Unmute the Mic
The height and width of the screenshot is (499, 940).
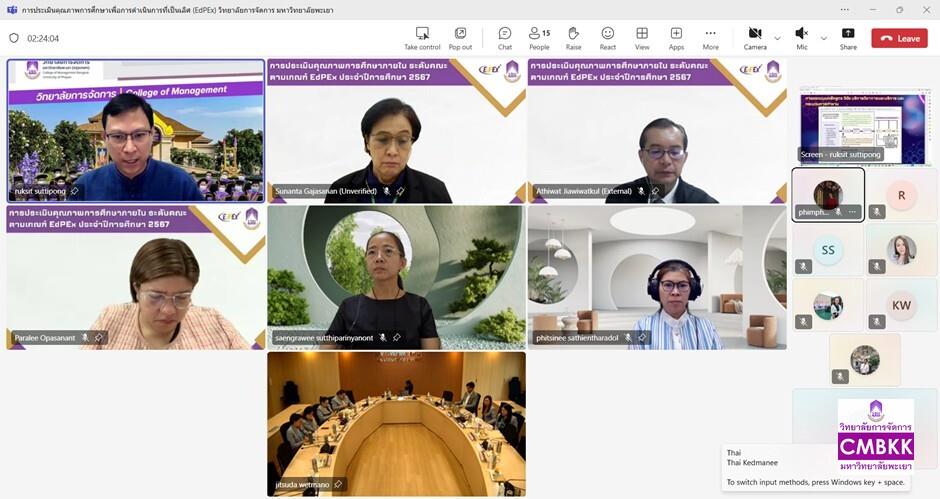click(x=801, y=34)
